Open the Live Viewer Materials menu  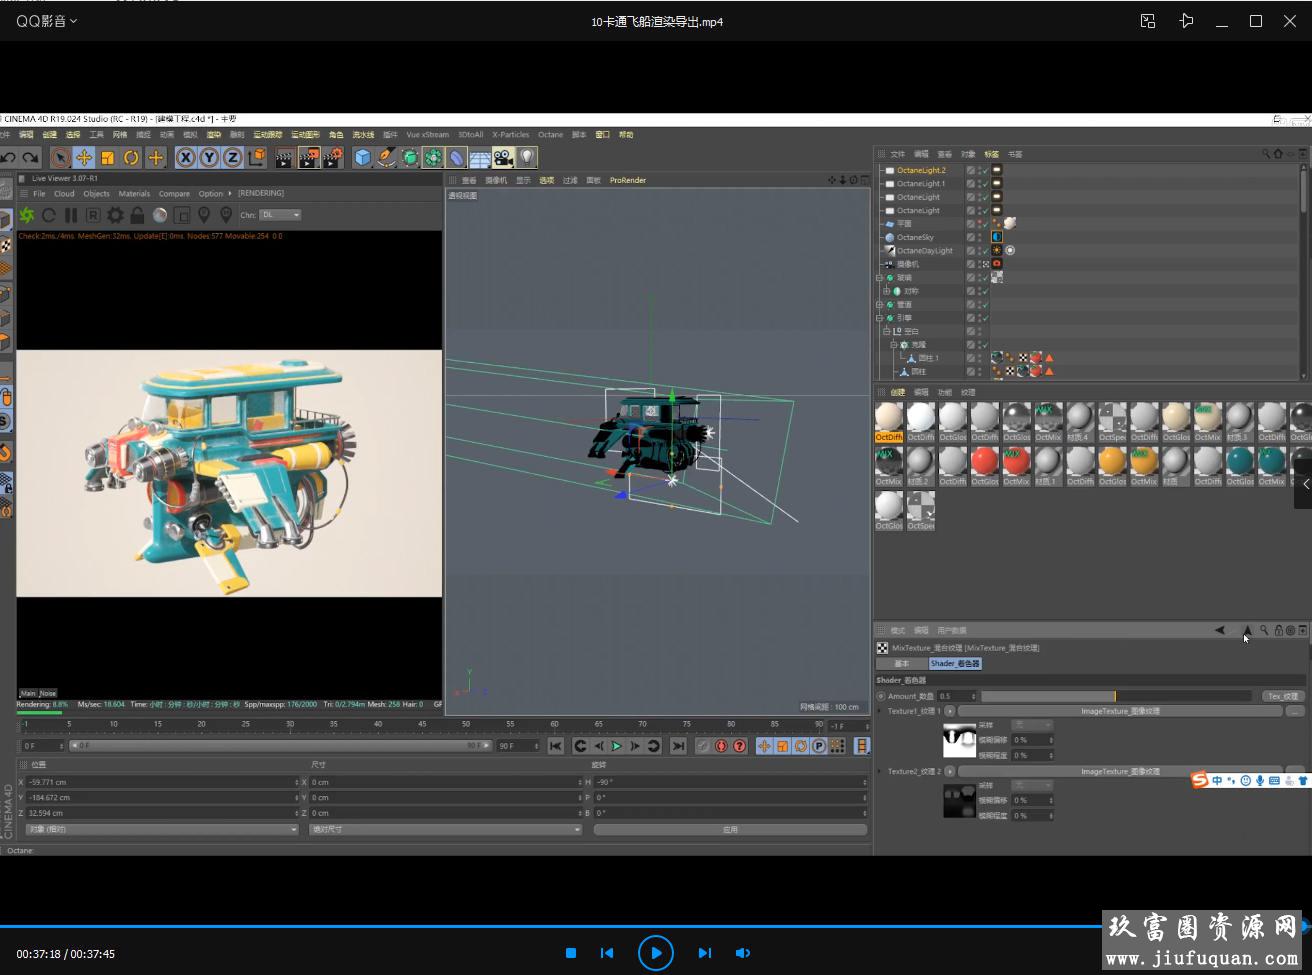click(134, 194)
